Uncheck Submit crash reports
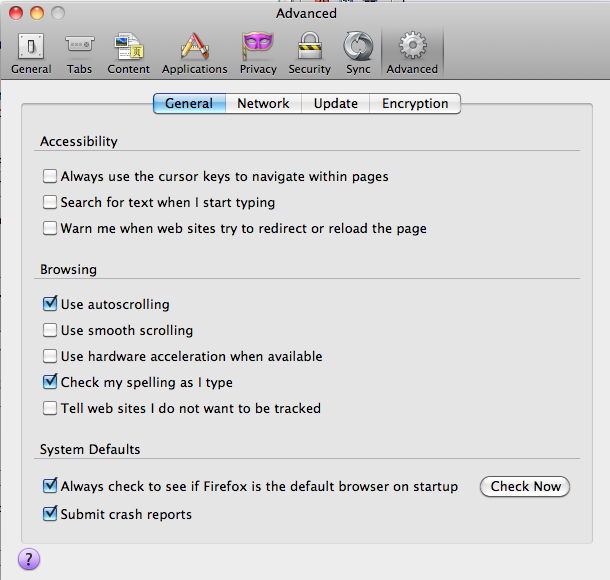This screenshot has width=610, height=580. tap(50, 514)
